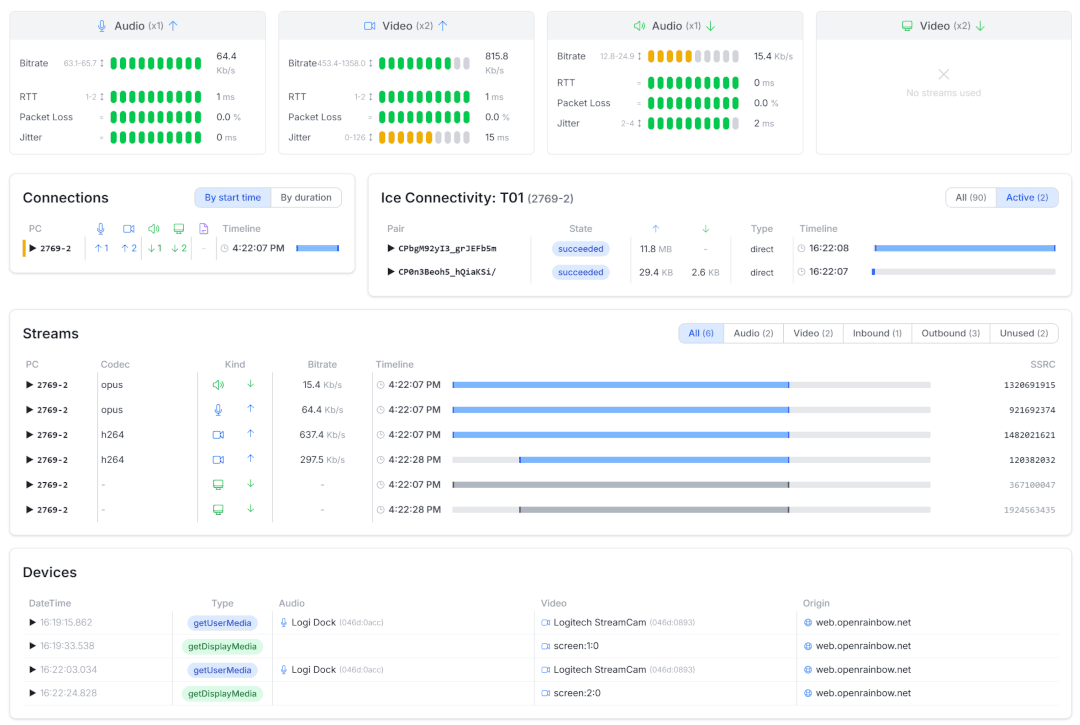Viewport: 1080px width, 725px height.
Task: Click the clock icon next to 16:22:08
Action: click(x=800, y=248)
